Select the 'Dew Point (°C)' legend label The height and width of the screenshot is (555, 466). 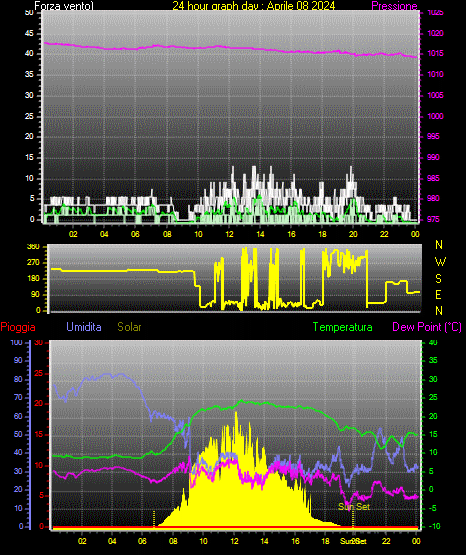point(427,327)
